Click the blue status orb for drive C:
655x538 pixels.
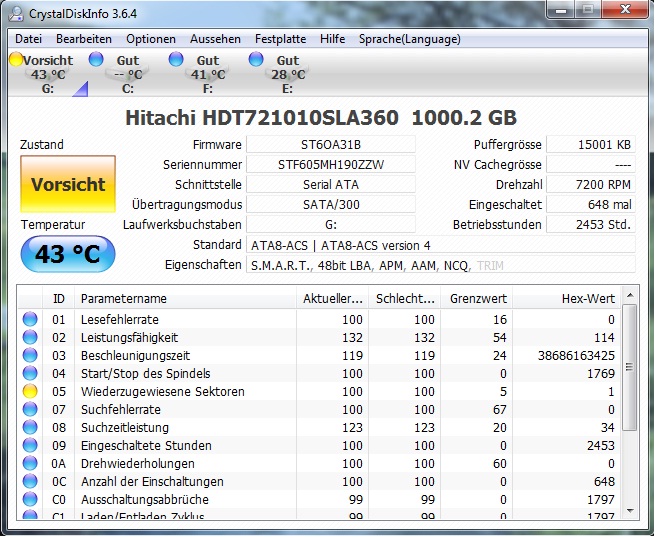tap(96, 59)
